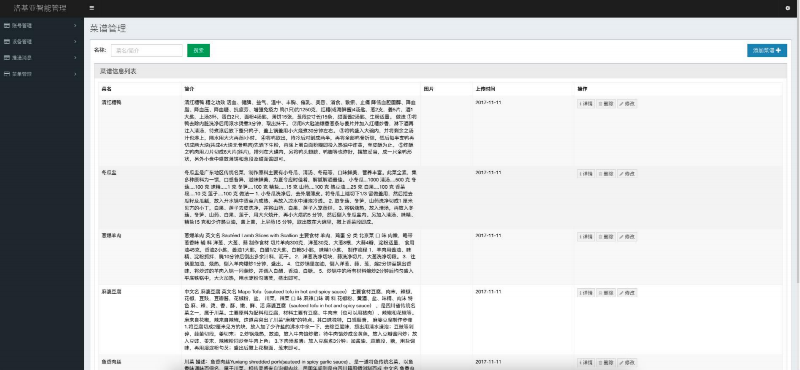800x370 pixels.
Task: Click the app title in the top-left header
Action: click(x=40, y=8)
